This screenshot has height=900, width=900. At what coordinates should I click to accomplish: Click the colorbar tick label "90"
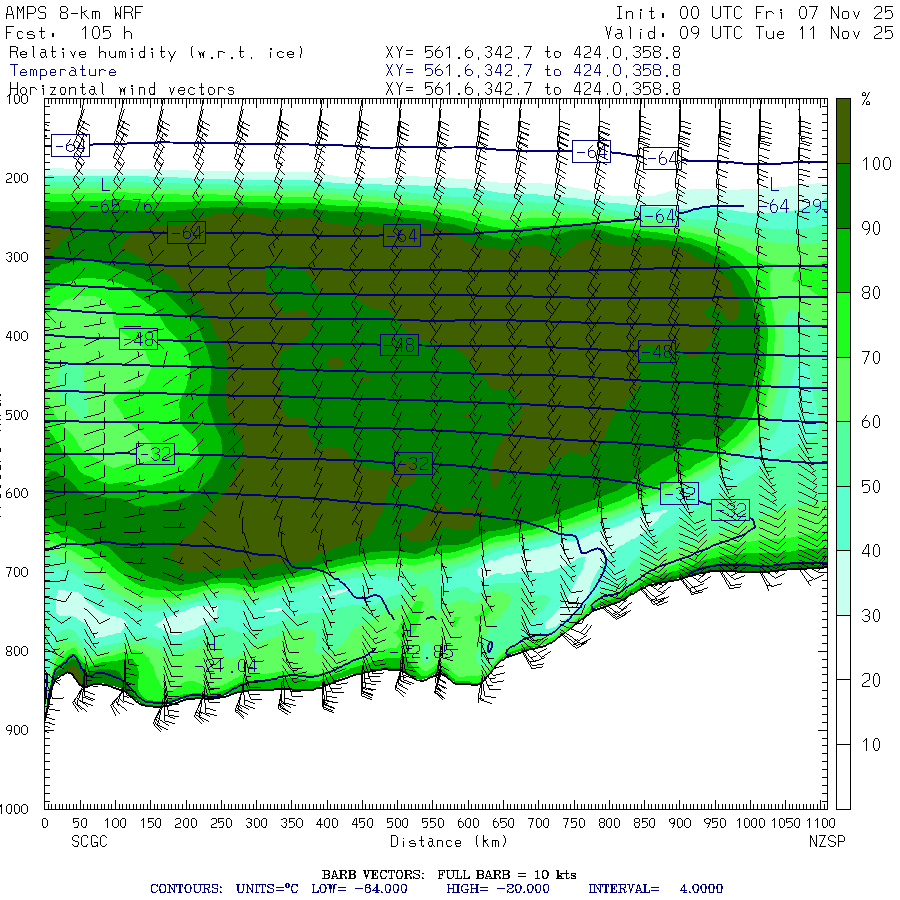pyautogui.click(x=871, y=228)
